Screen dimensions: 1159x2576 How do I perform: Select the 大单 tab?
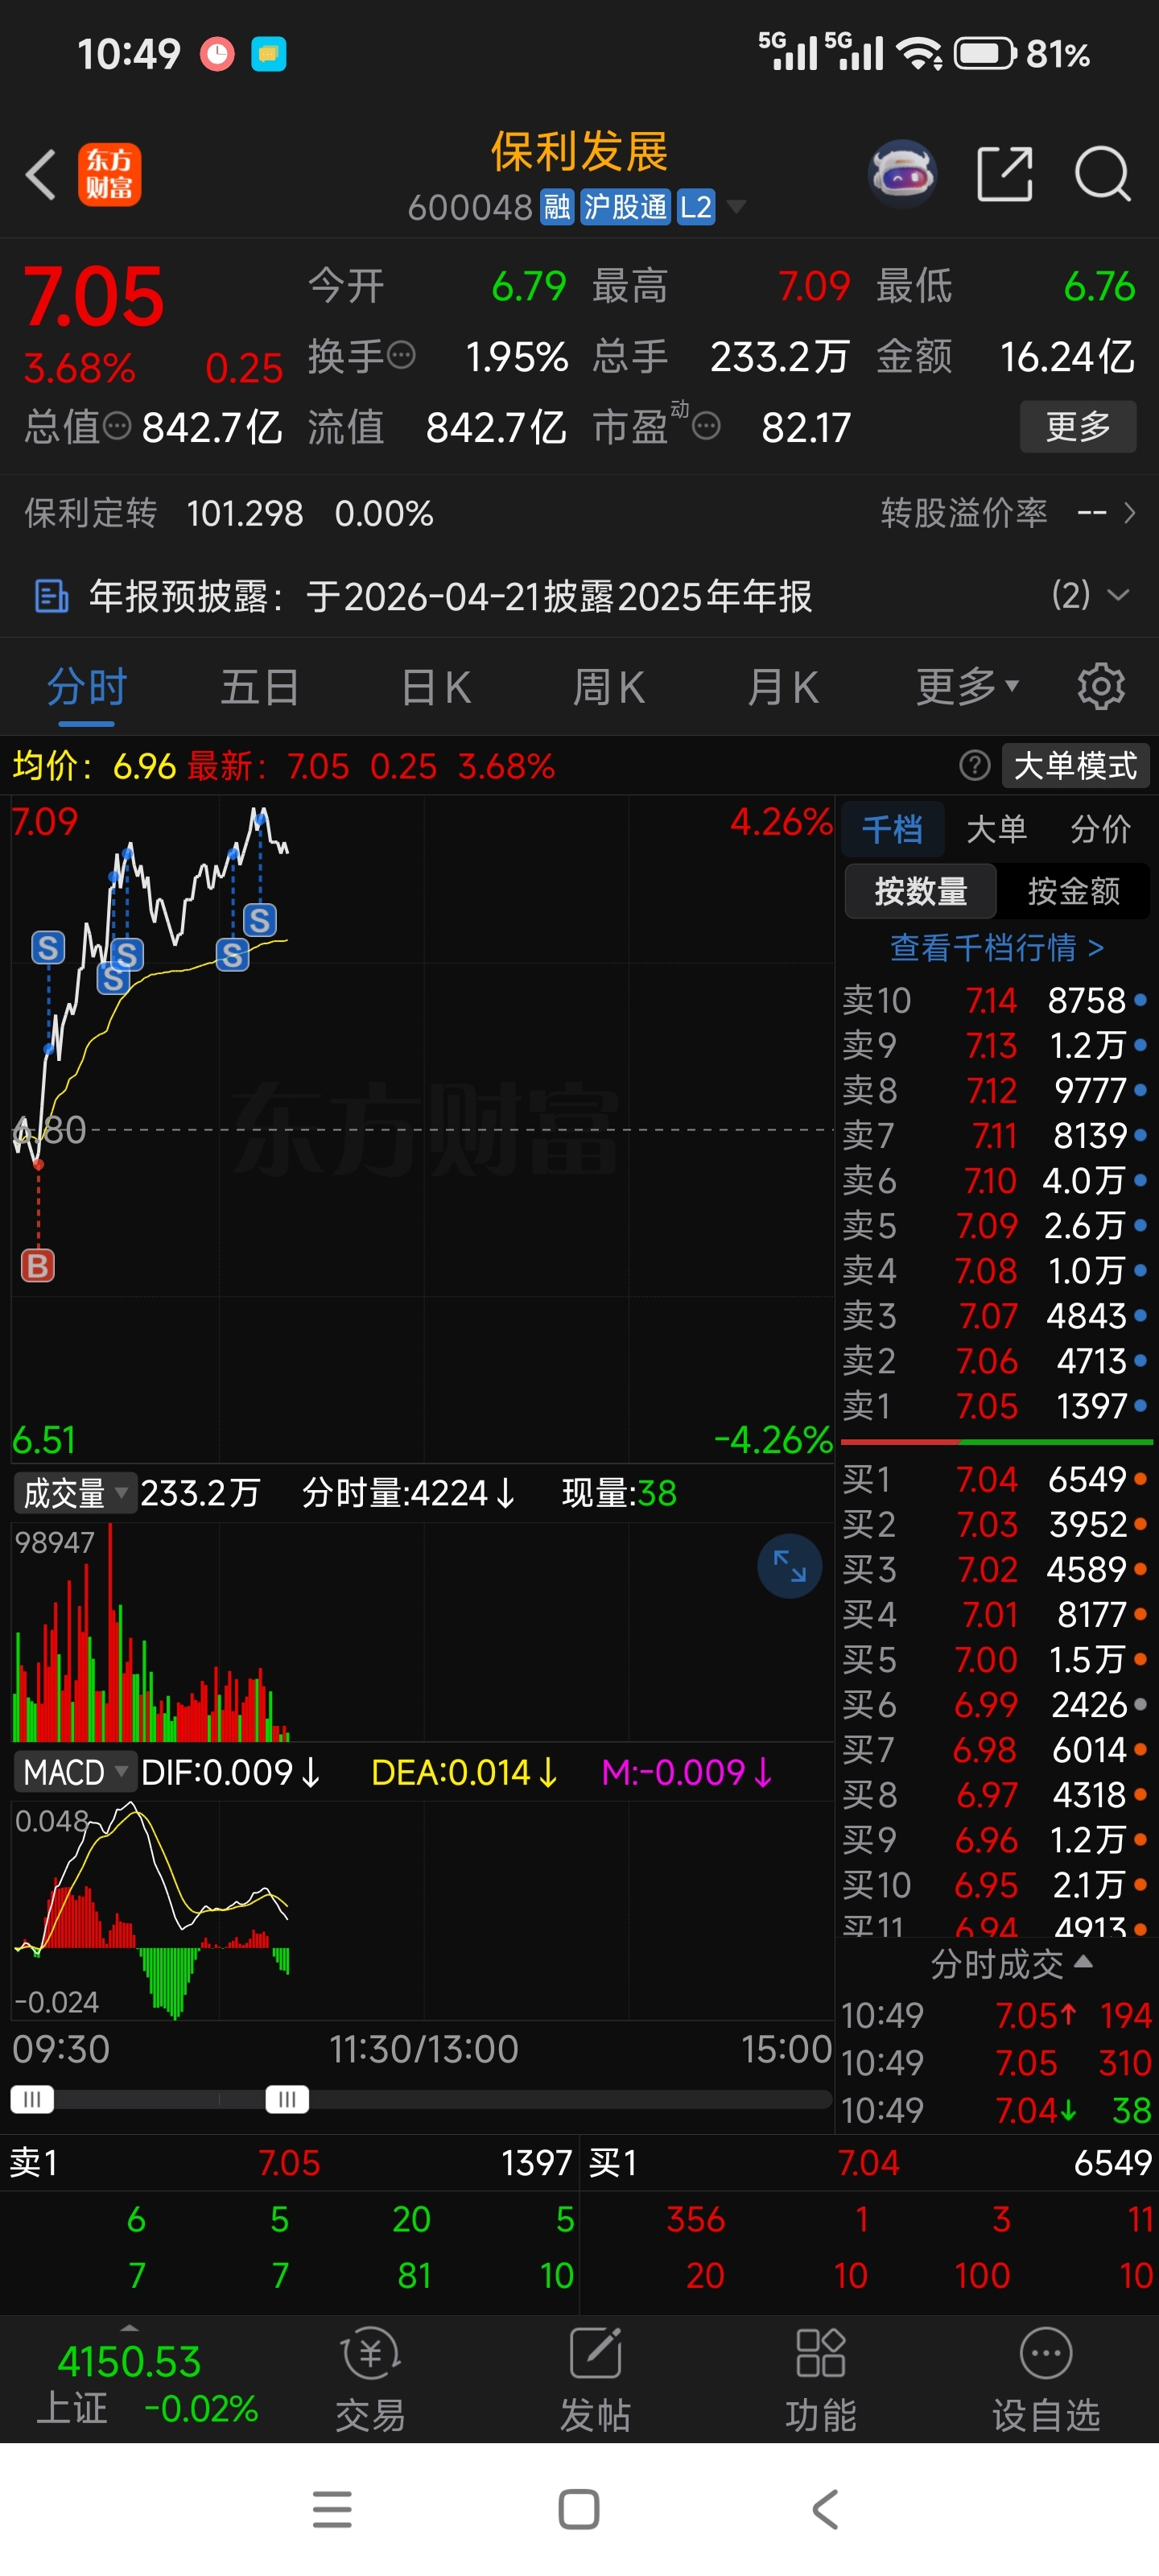tap(996, 829)
